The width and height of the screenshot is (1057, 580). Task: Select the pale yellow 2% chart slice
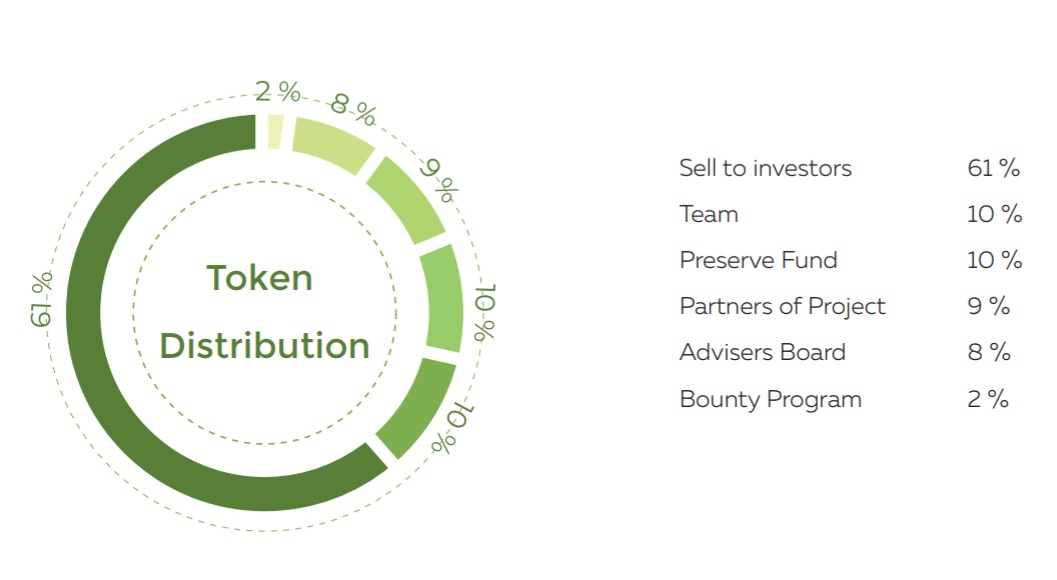point(275,132)
